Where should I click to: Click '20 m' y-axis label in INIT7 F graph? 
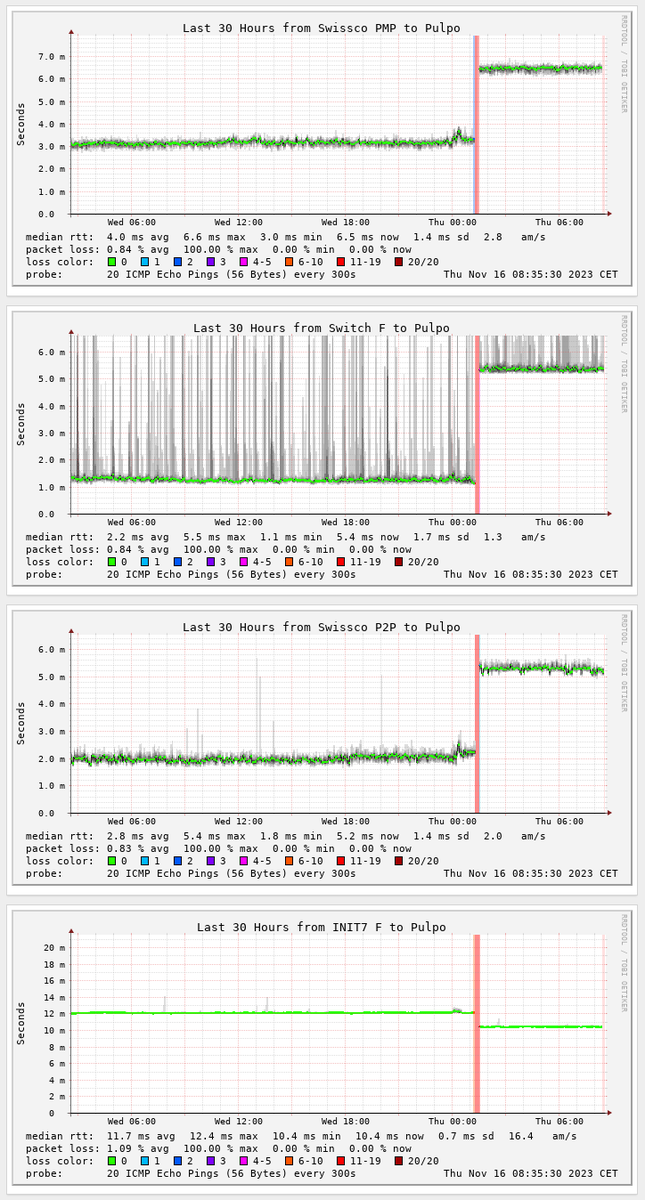[54, 948]
